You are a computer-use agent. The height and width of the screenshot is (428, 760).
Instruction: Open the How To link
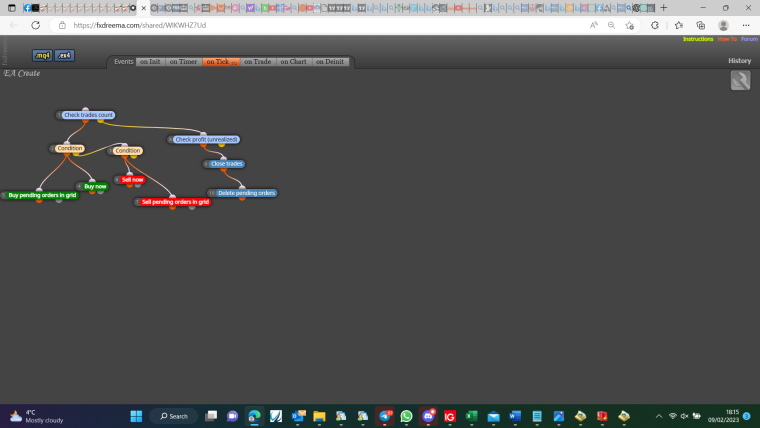pyautogui.click(x=727, y=39)
